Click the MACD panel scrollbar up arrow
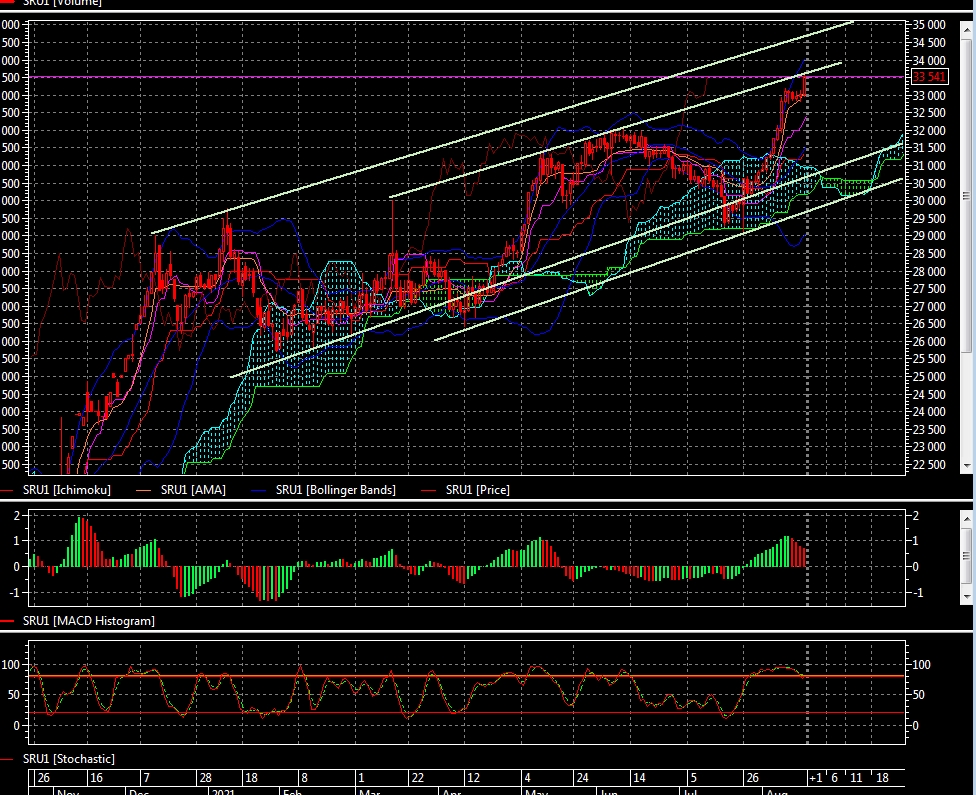This screenshot has height=795, width=976. [966, 518]
